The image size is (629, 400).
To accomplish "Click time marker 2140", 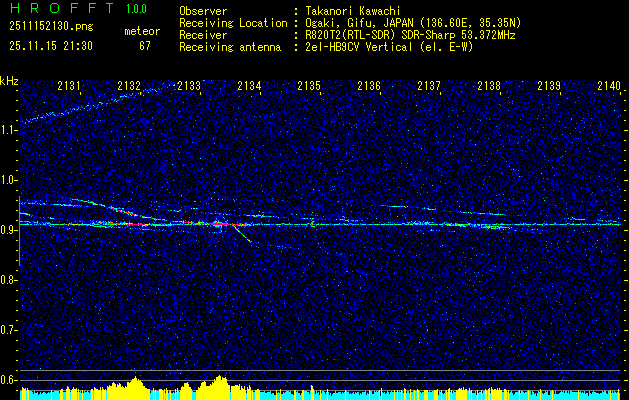I will click(x=609, y=85).
